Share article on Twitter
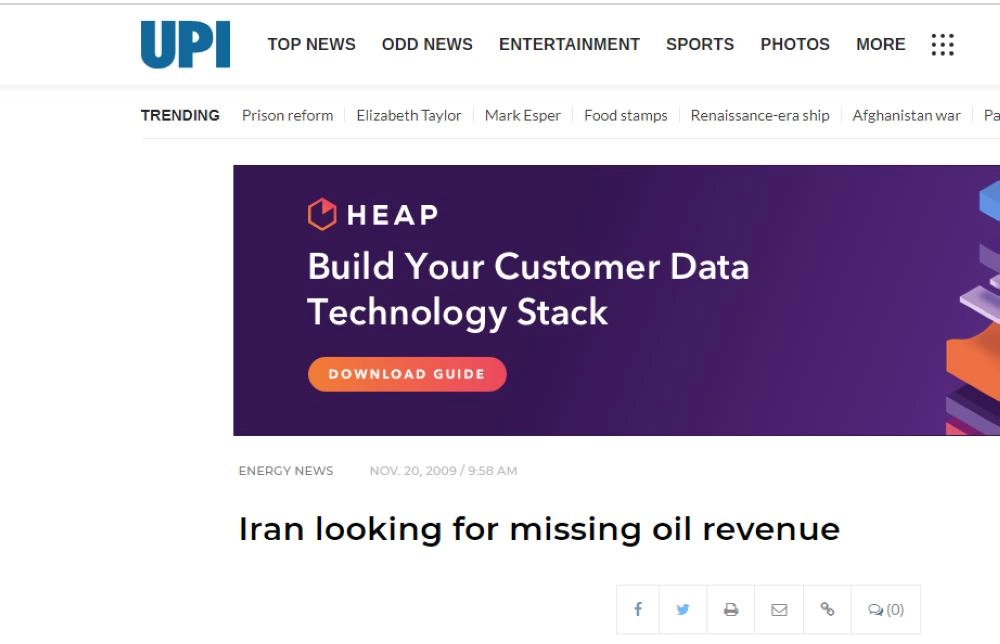The width and height of the screenshot is (1000, 644). click(x=683, y=609)
